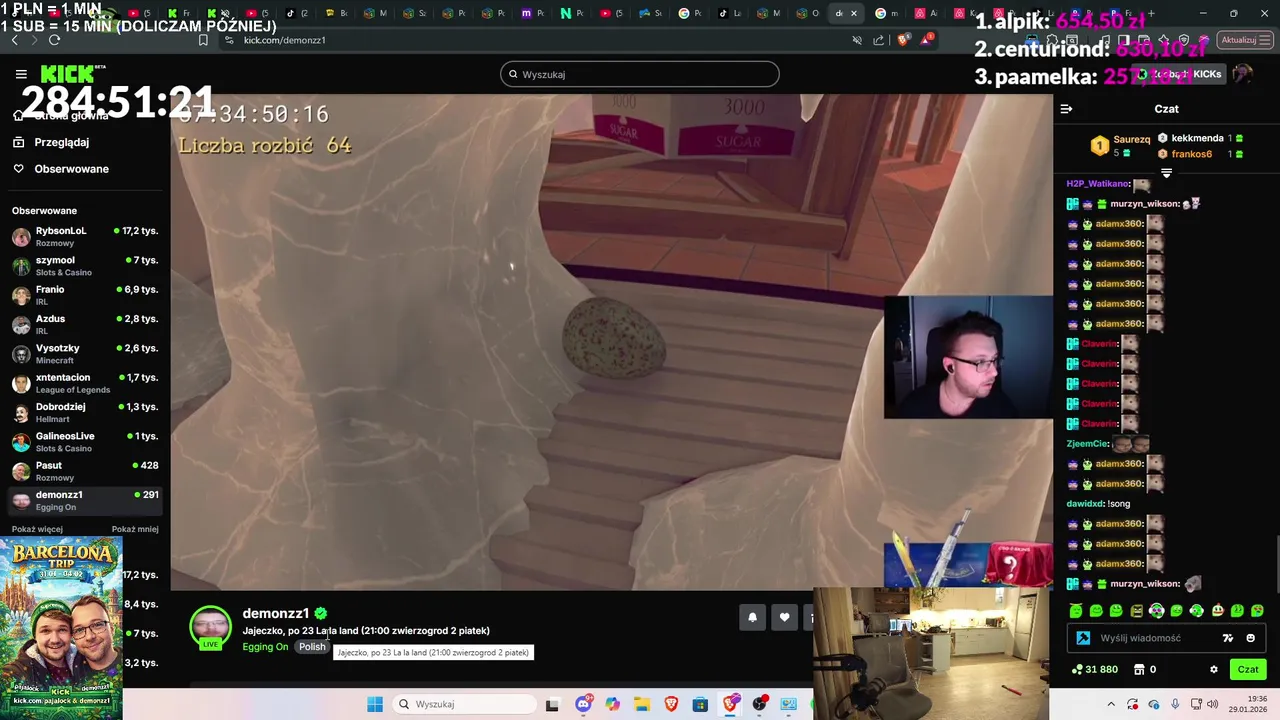Click the Kick logo

click(x=67, y=74)
